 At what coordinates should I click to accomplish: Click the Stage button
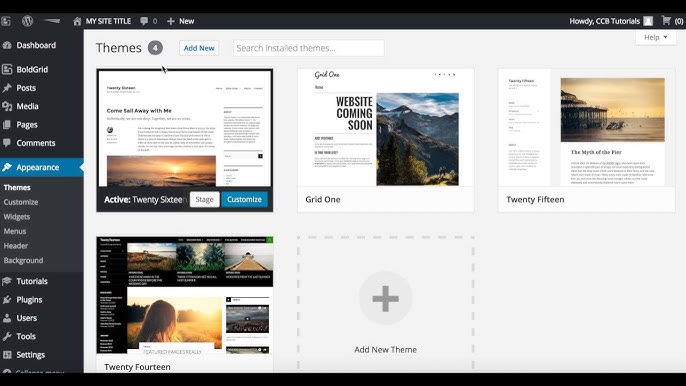point(204,200)
